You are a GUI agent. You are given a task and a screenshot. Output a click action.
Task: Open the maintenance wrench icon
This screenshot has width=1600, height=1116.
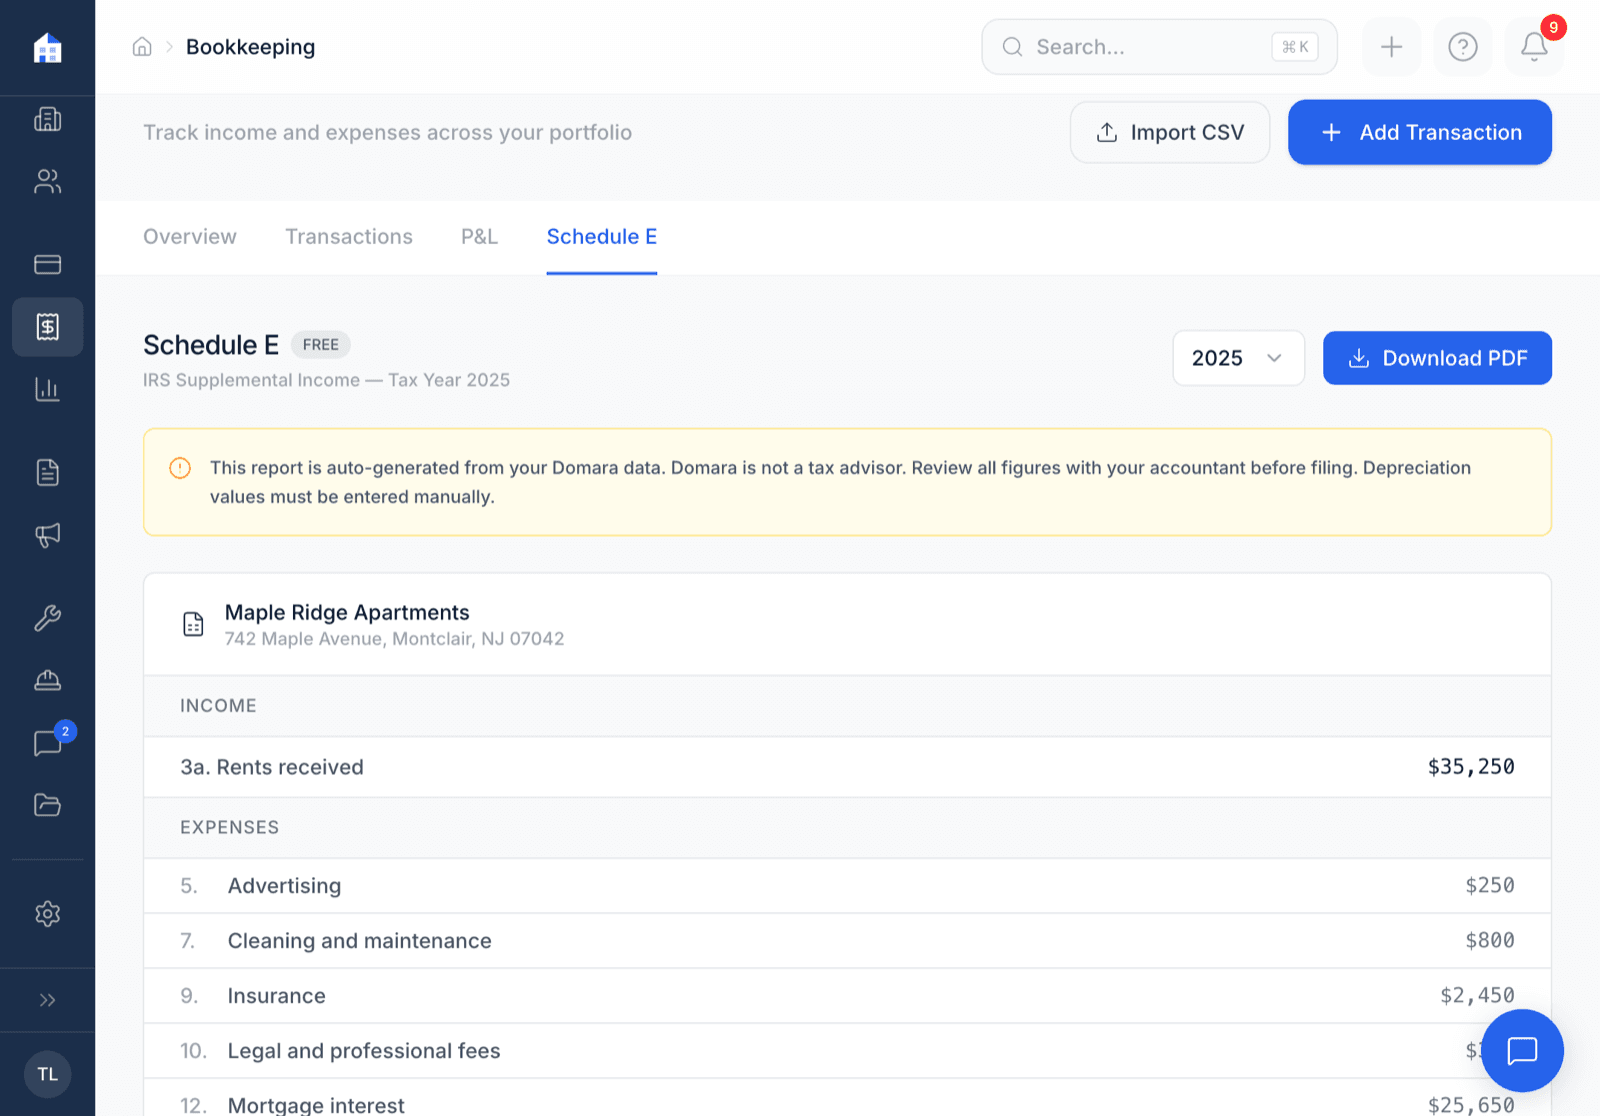(47, 618)
